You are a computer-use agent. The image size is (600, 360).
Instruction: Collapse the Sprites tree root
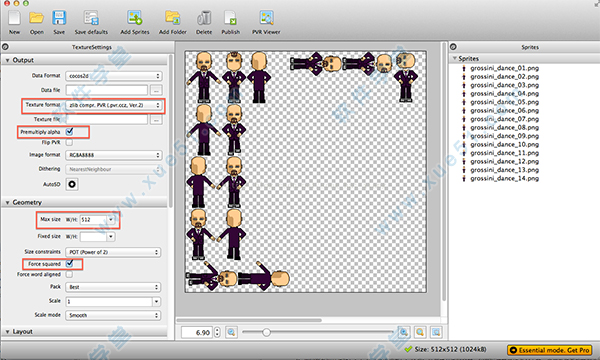455,58
